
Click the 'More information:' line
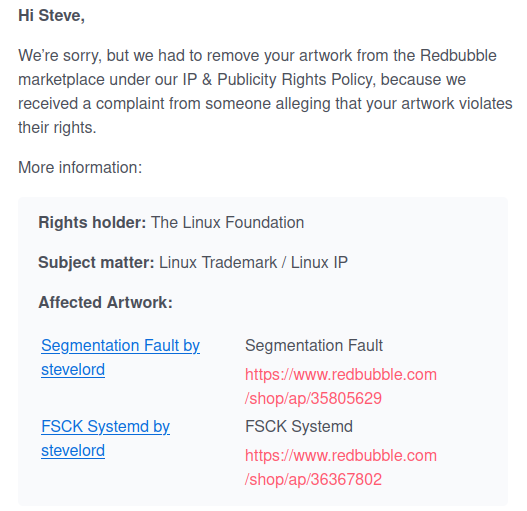(80, 167)
